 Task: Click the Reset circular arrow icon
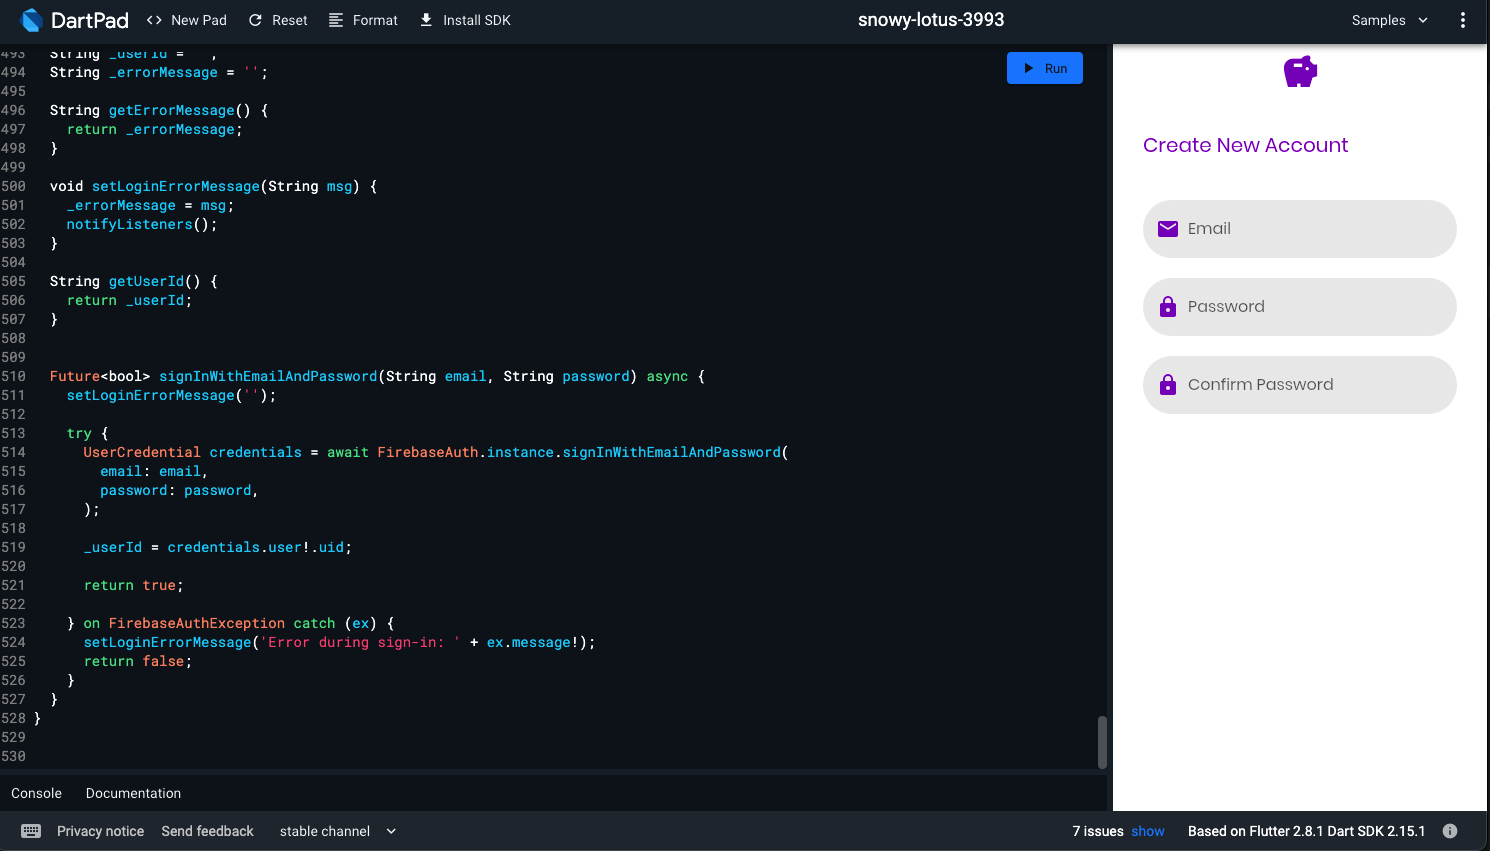click(255, 20)
